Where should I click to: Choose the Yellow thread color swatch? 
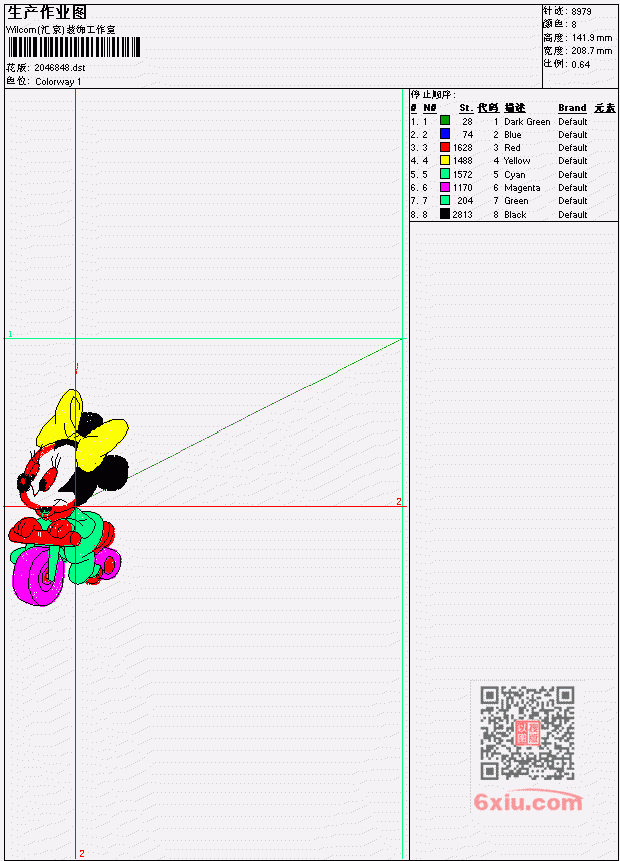[445, 160]
